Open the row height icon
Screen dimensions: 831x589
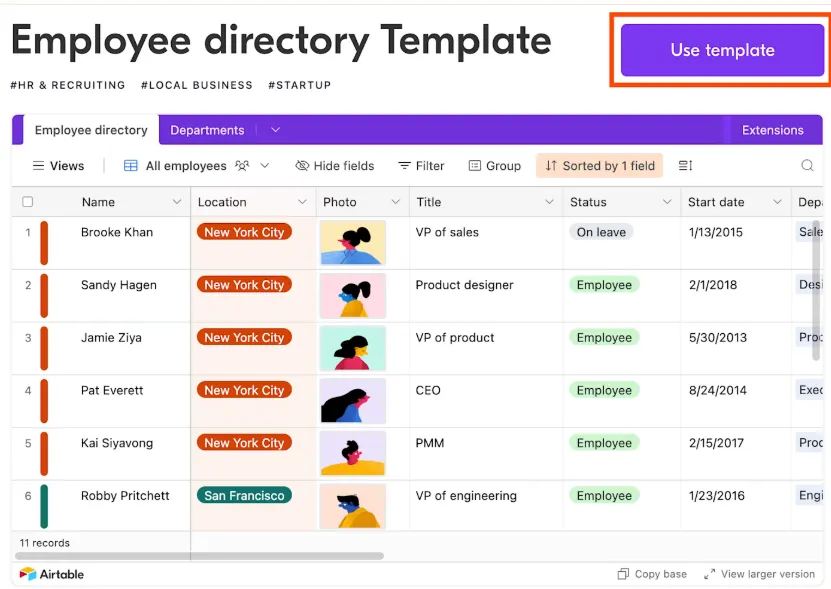point(685,166)
